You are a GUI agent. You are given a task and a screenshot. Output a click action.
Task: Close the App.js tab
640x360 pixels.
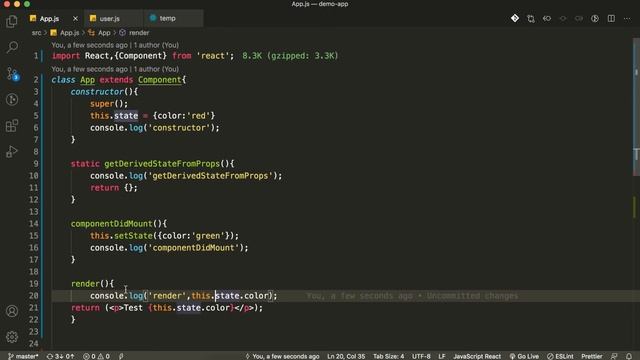coord(75,18)
